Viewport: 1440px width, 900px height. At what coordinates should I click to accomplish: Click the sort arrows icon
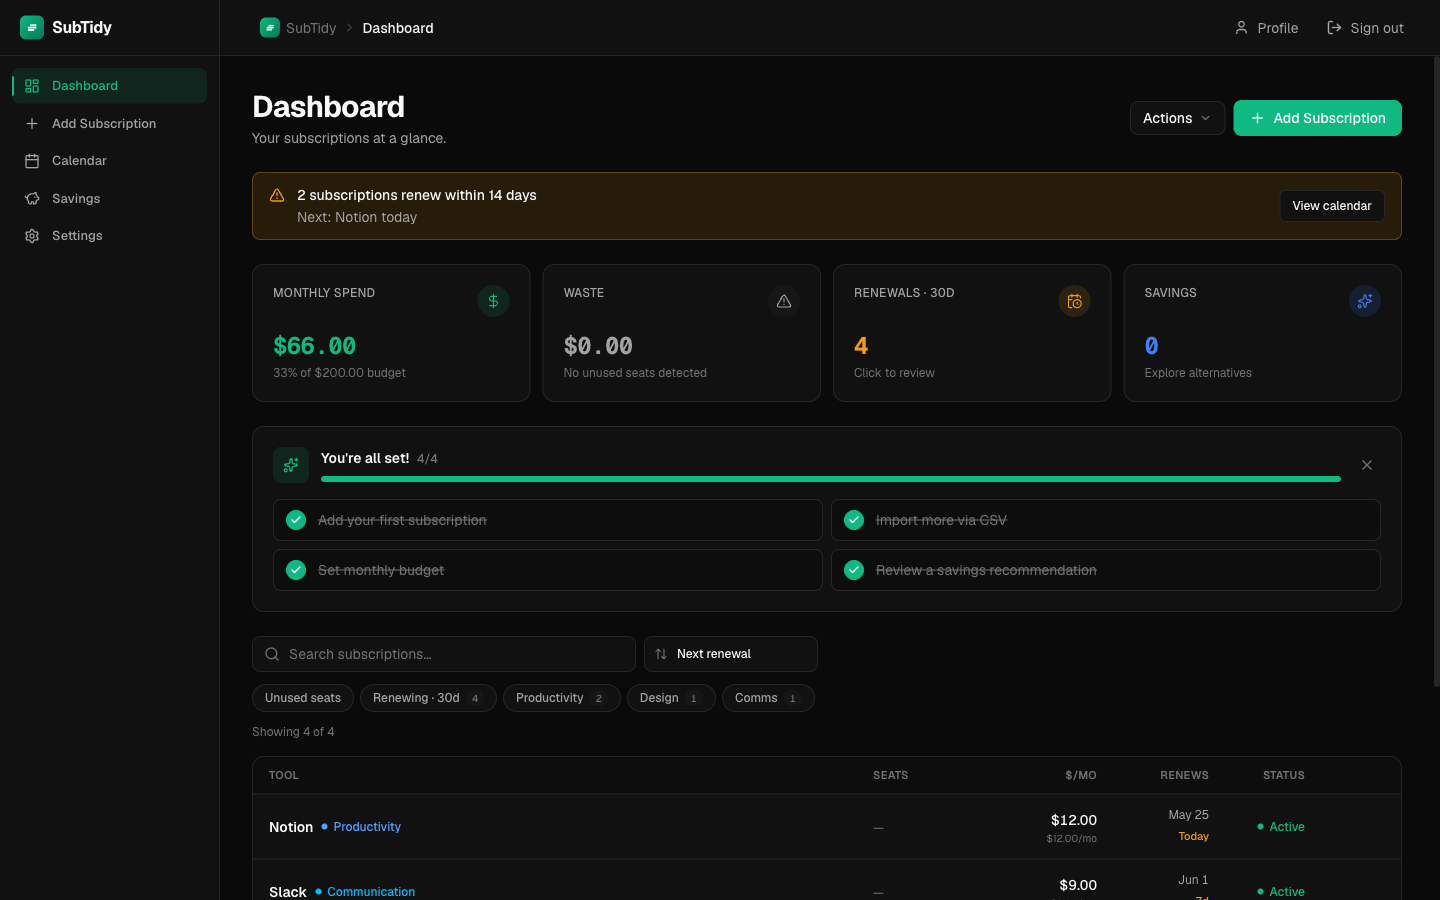coord(661,654)
